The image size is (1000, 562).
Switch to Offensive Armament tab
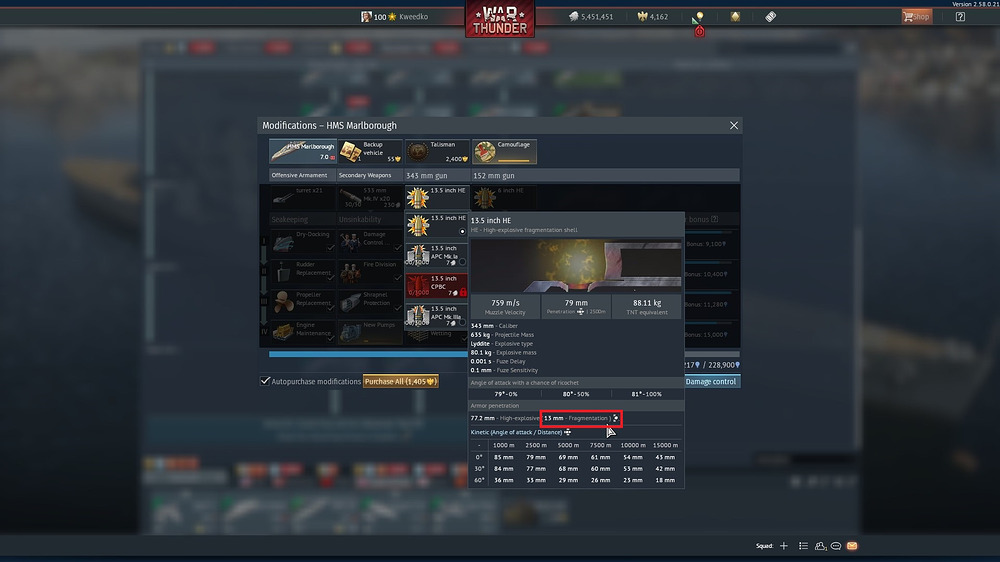pyautogui.click(x=302, y=175)
